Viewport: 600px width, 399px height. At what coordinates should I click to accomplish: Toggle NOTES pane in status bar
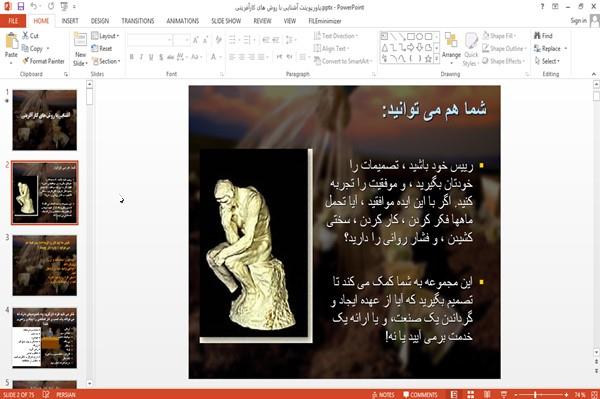383,394
